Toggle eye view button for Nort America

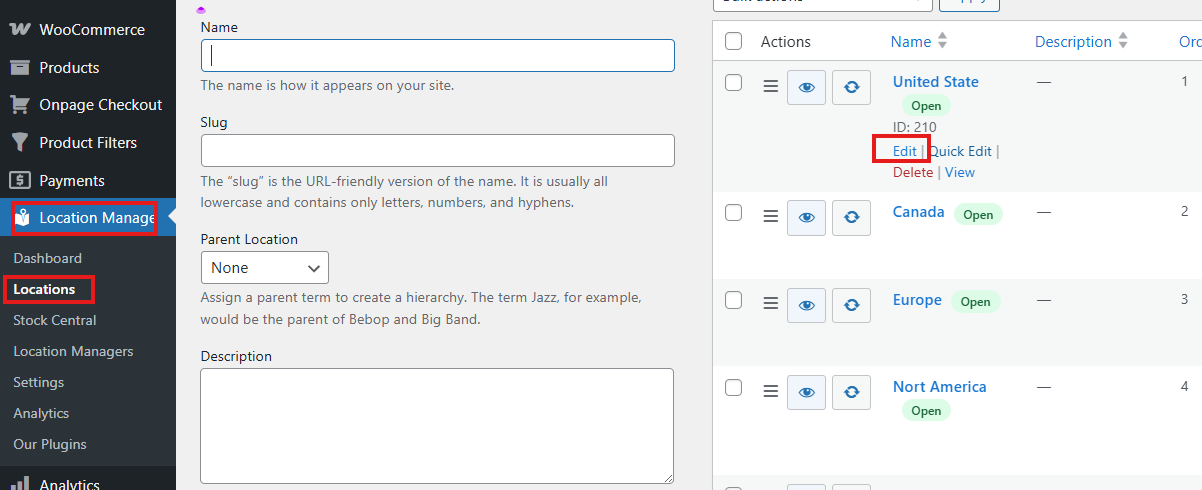click(806, 390)
